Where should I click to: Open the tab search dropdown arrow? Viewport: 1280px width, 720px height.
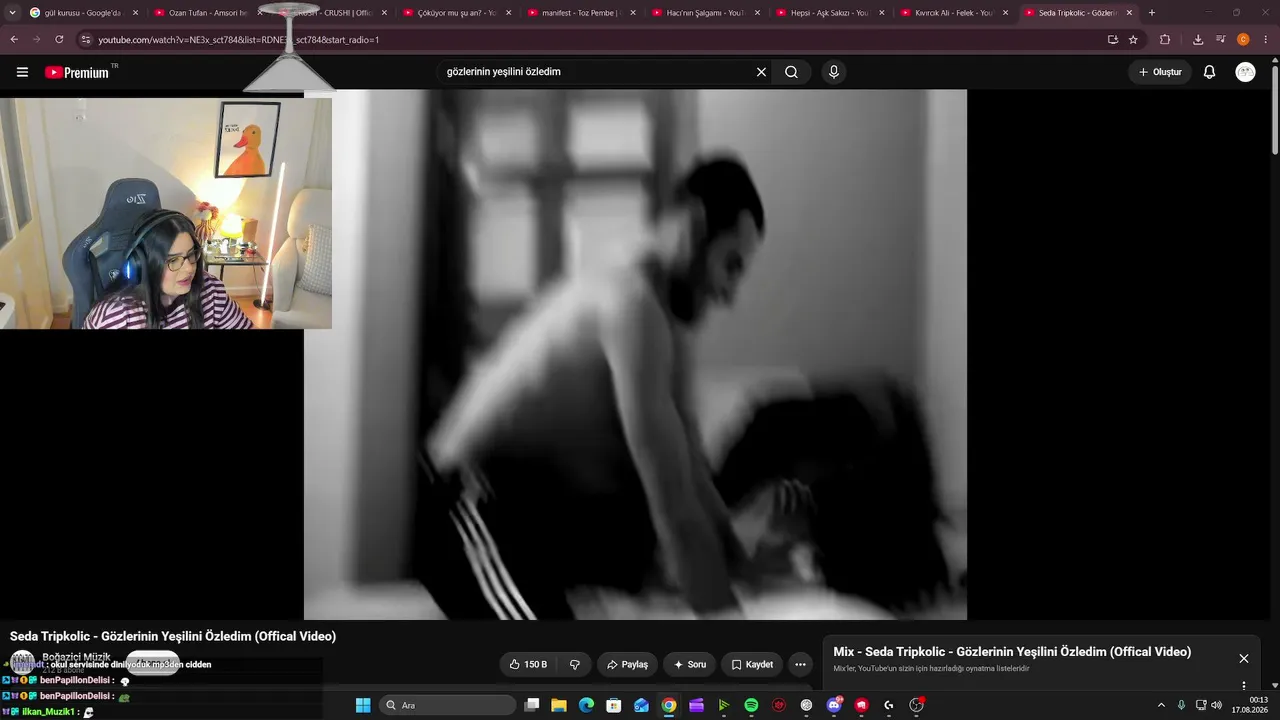tap(12, 13)
